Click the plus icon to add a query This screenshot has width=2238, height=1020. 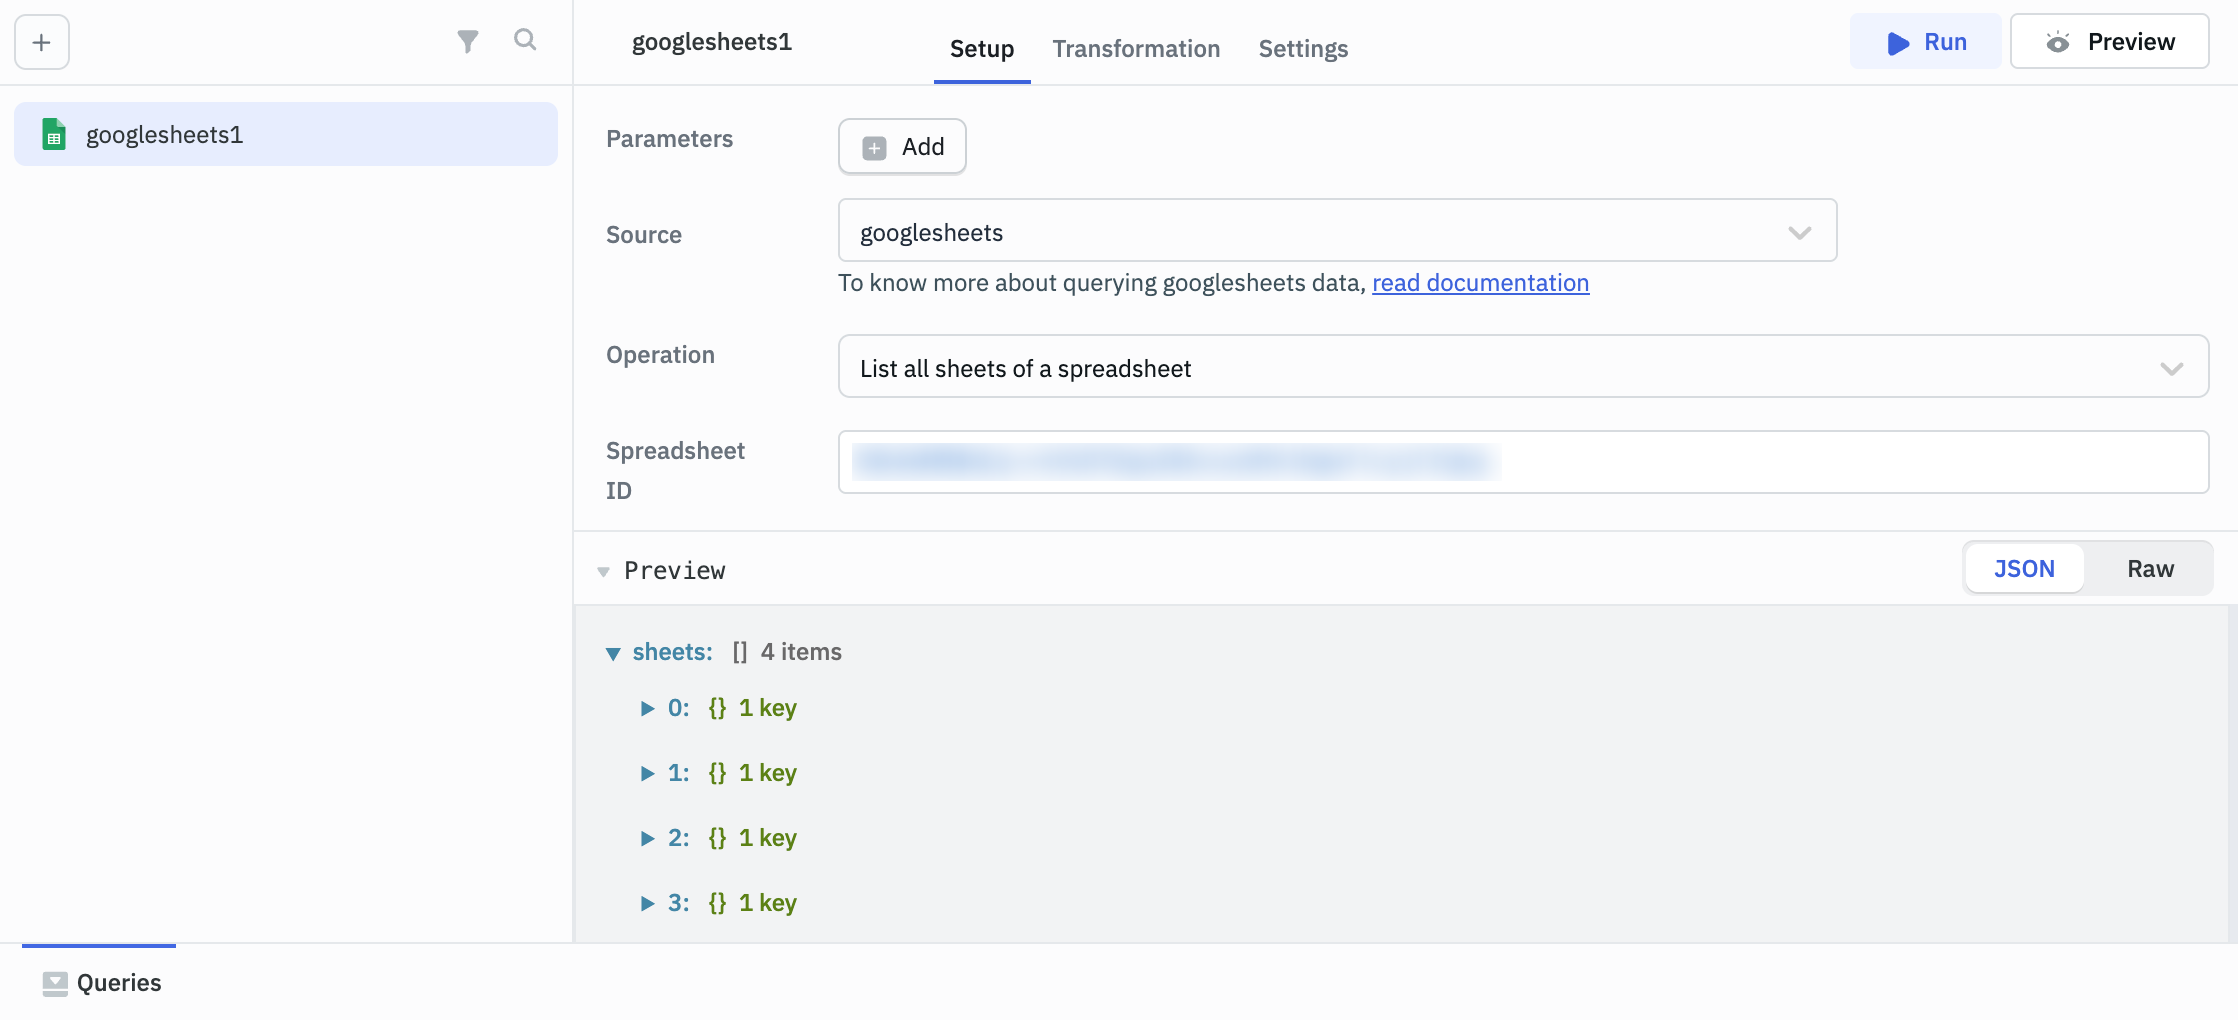pos(42,42)
